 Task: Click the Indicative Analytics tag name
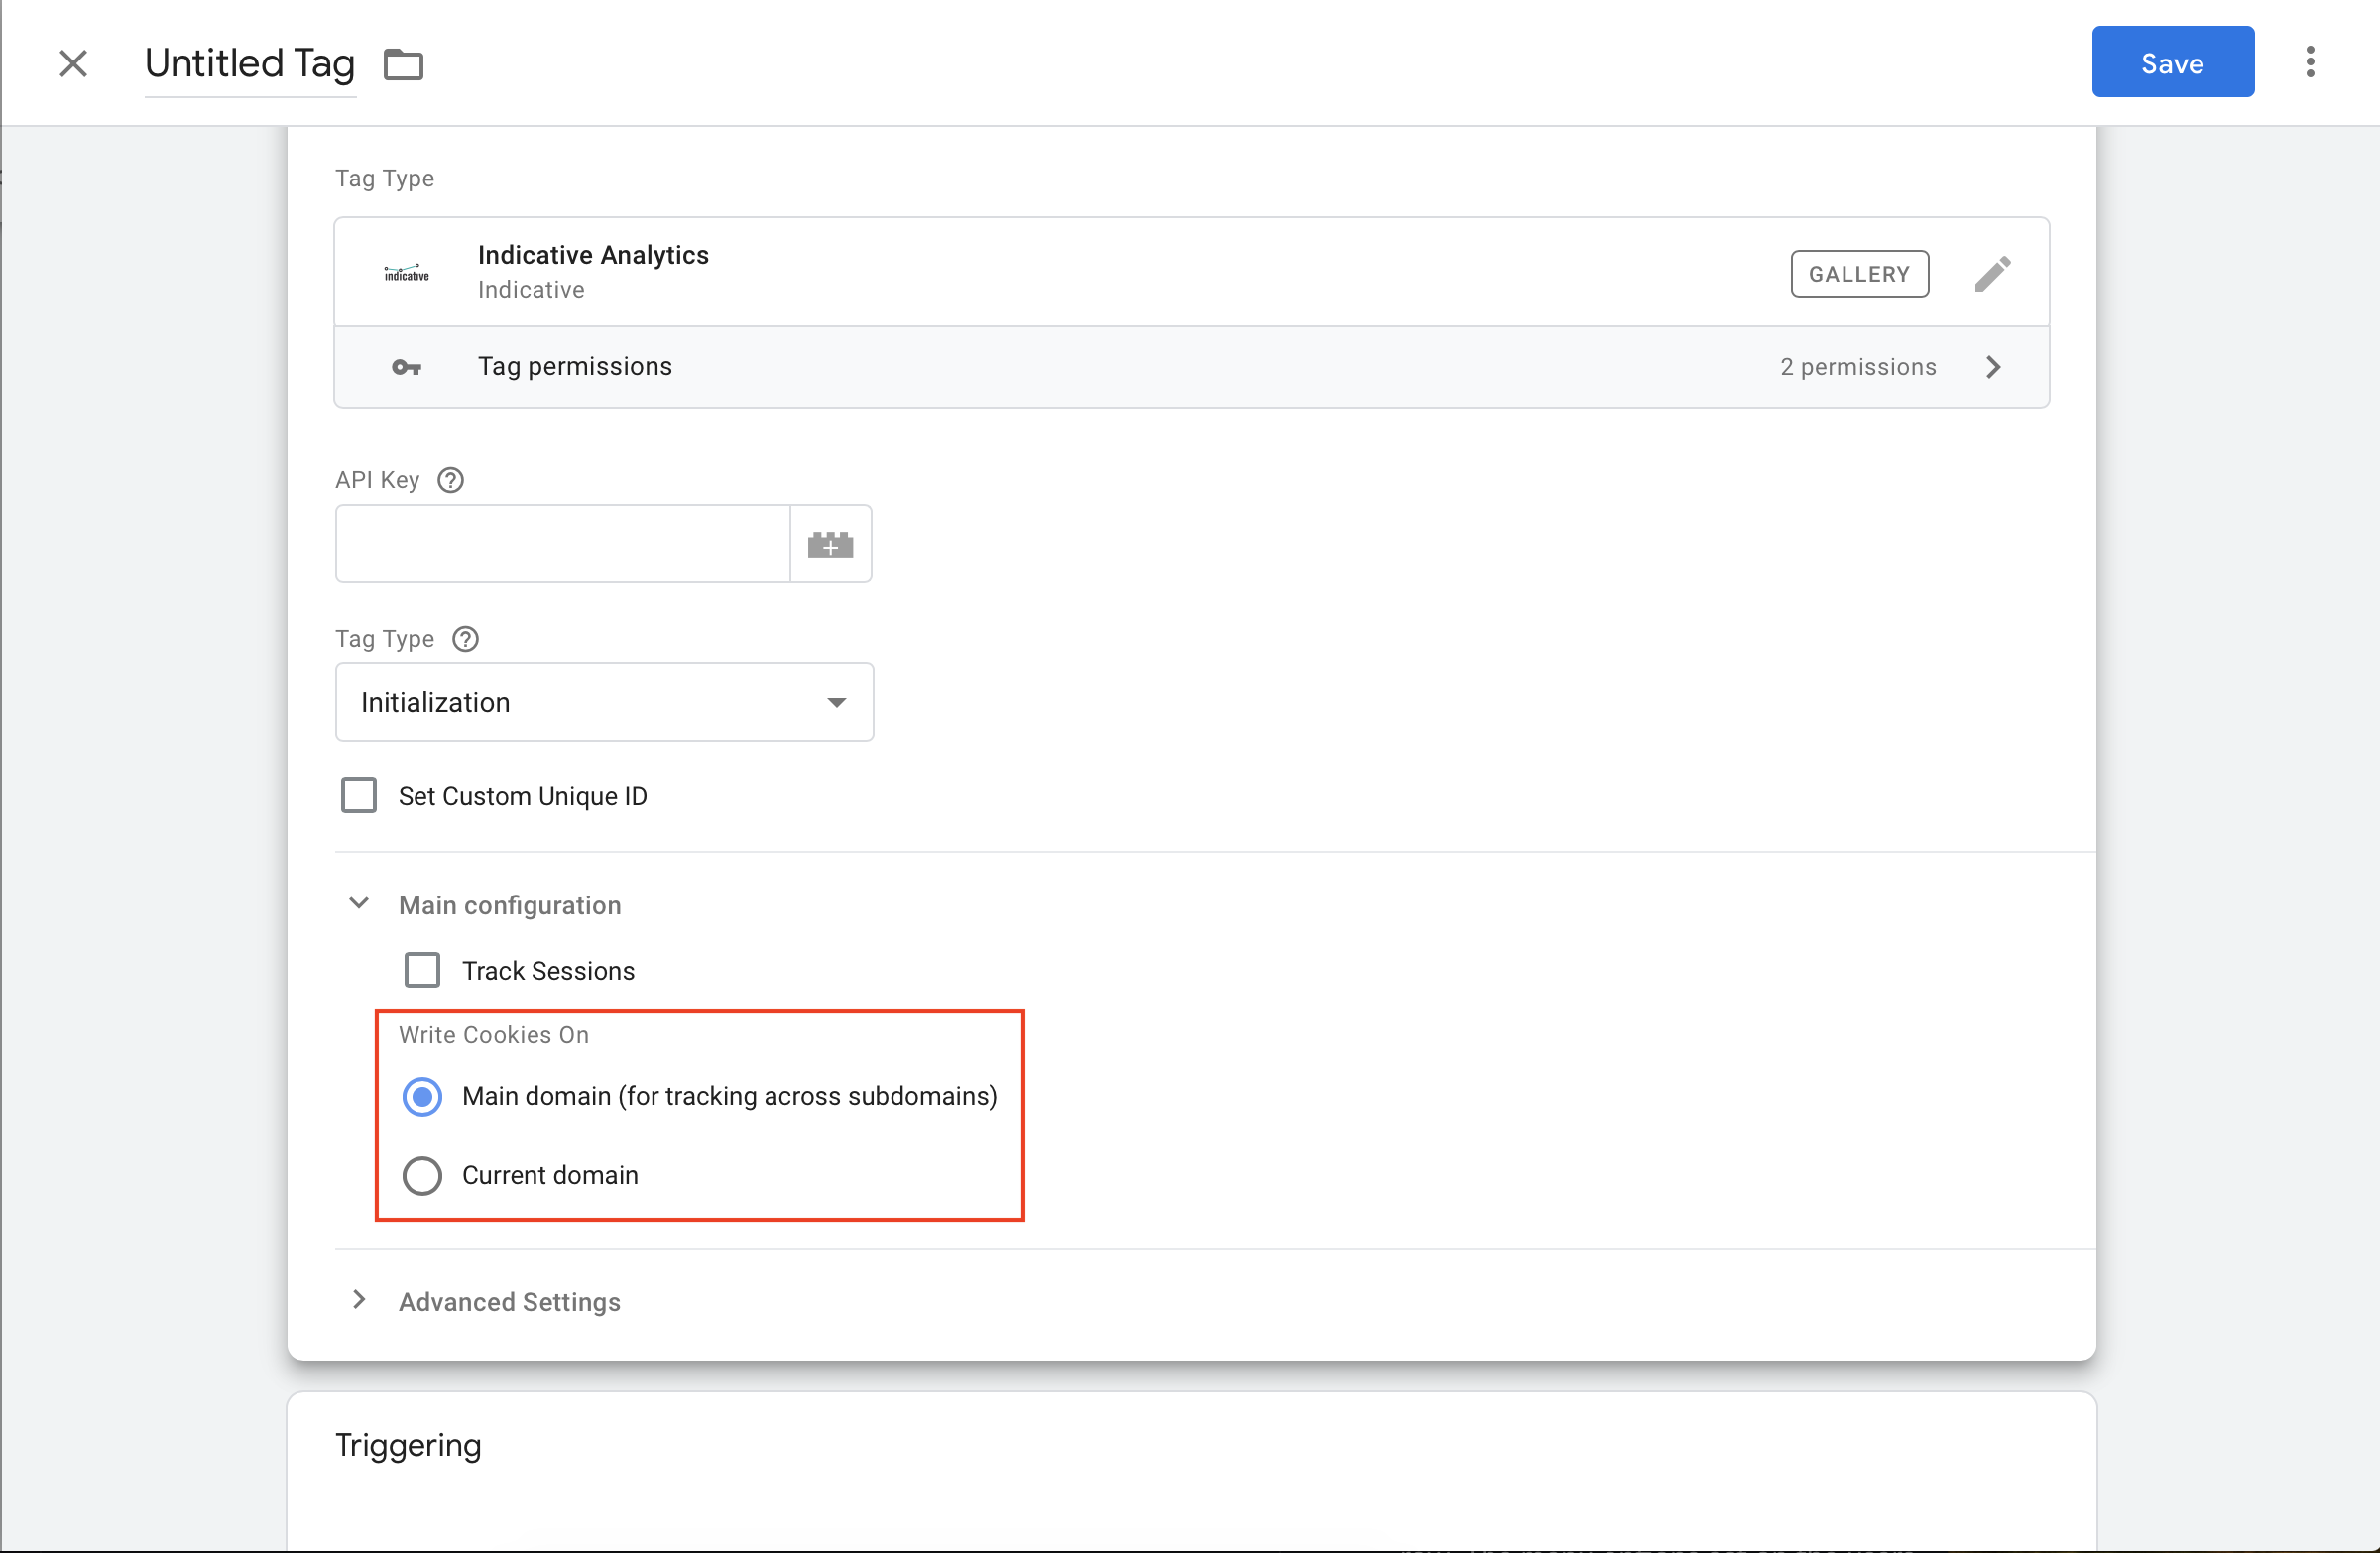click(x=593, y=255)
